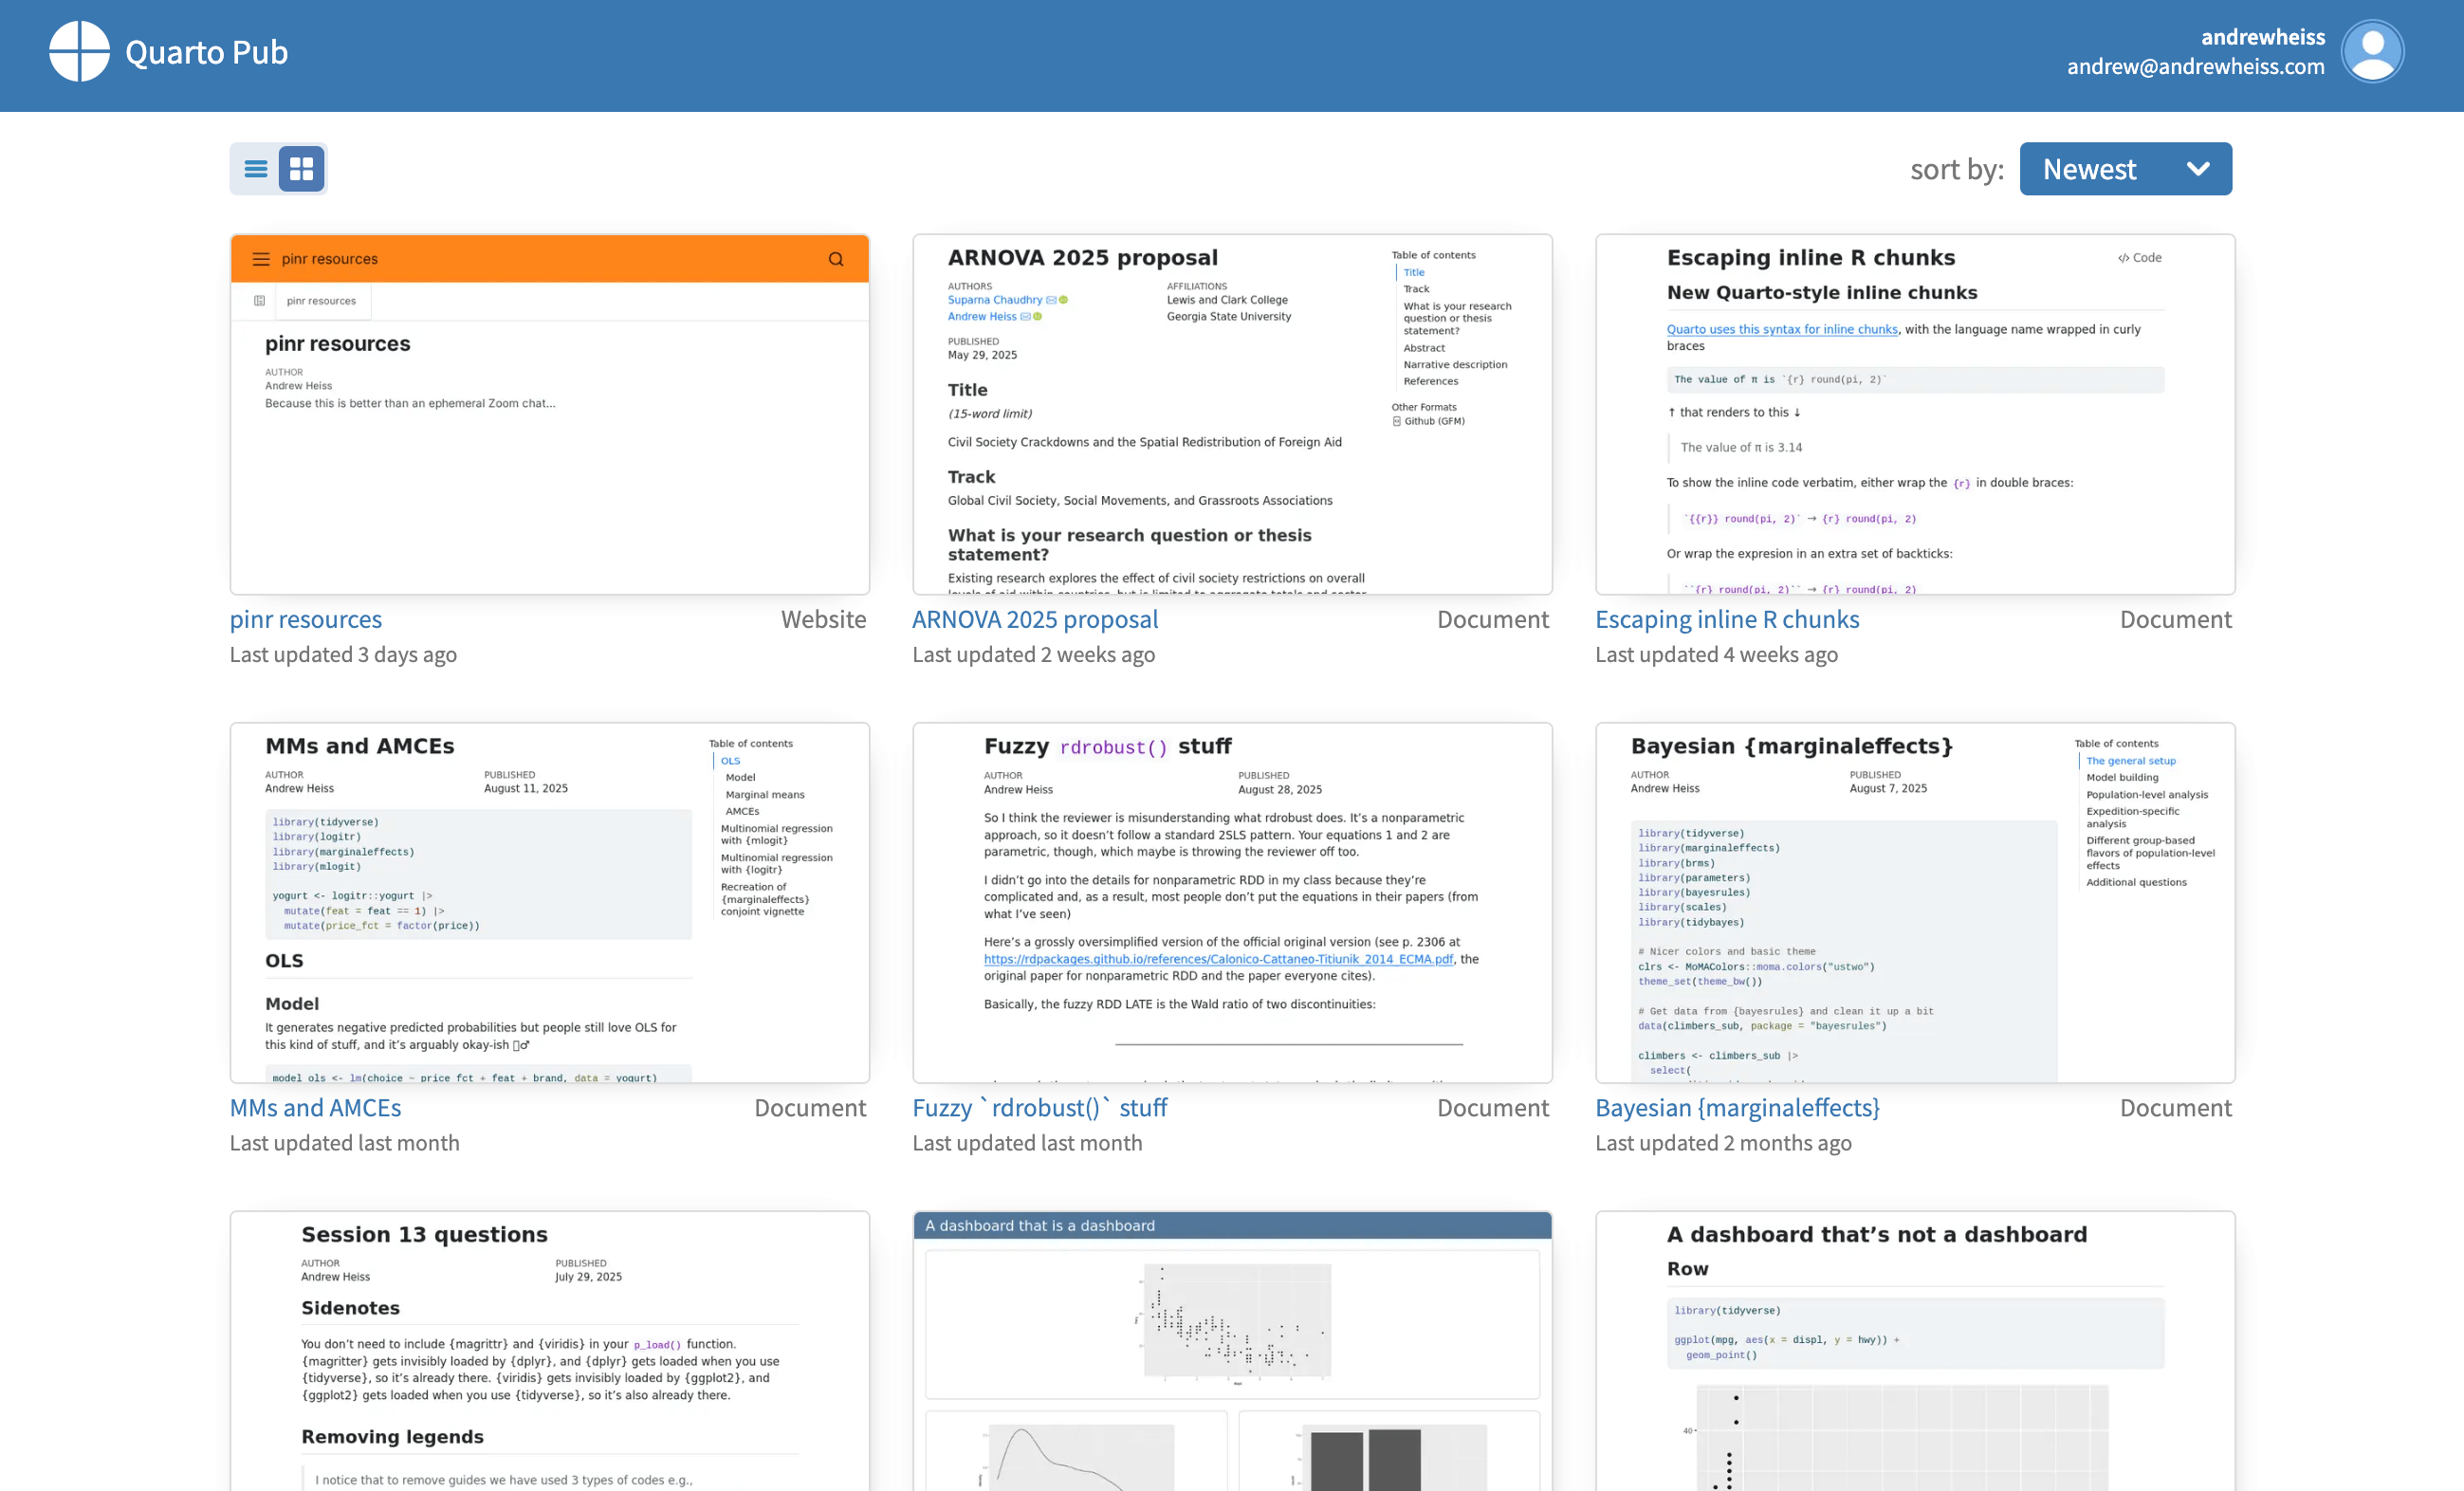Switch to grid view layout
The image size is (2464, 1491).
(301, 168)
